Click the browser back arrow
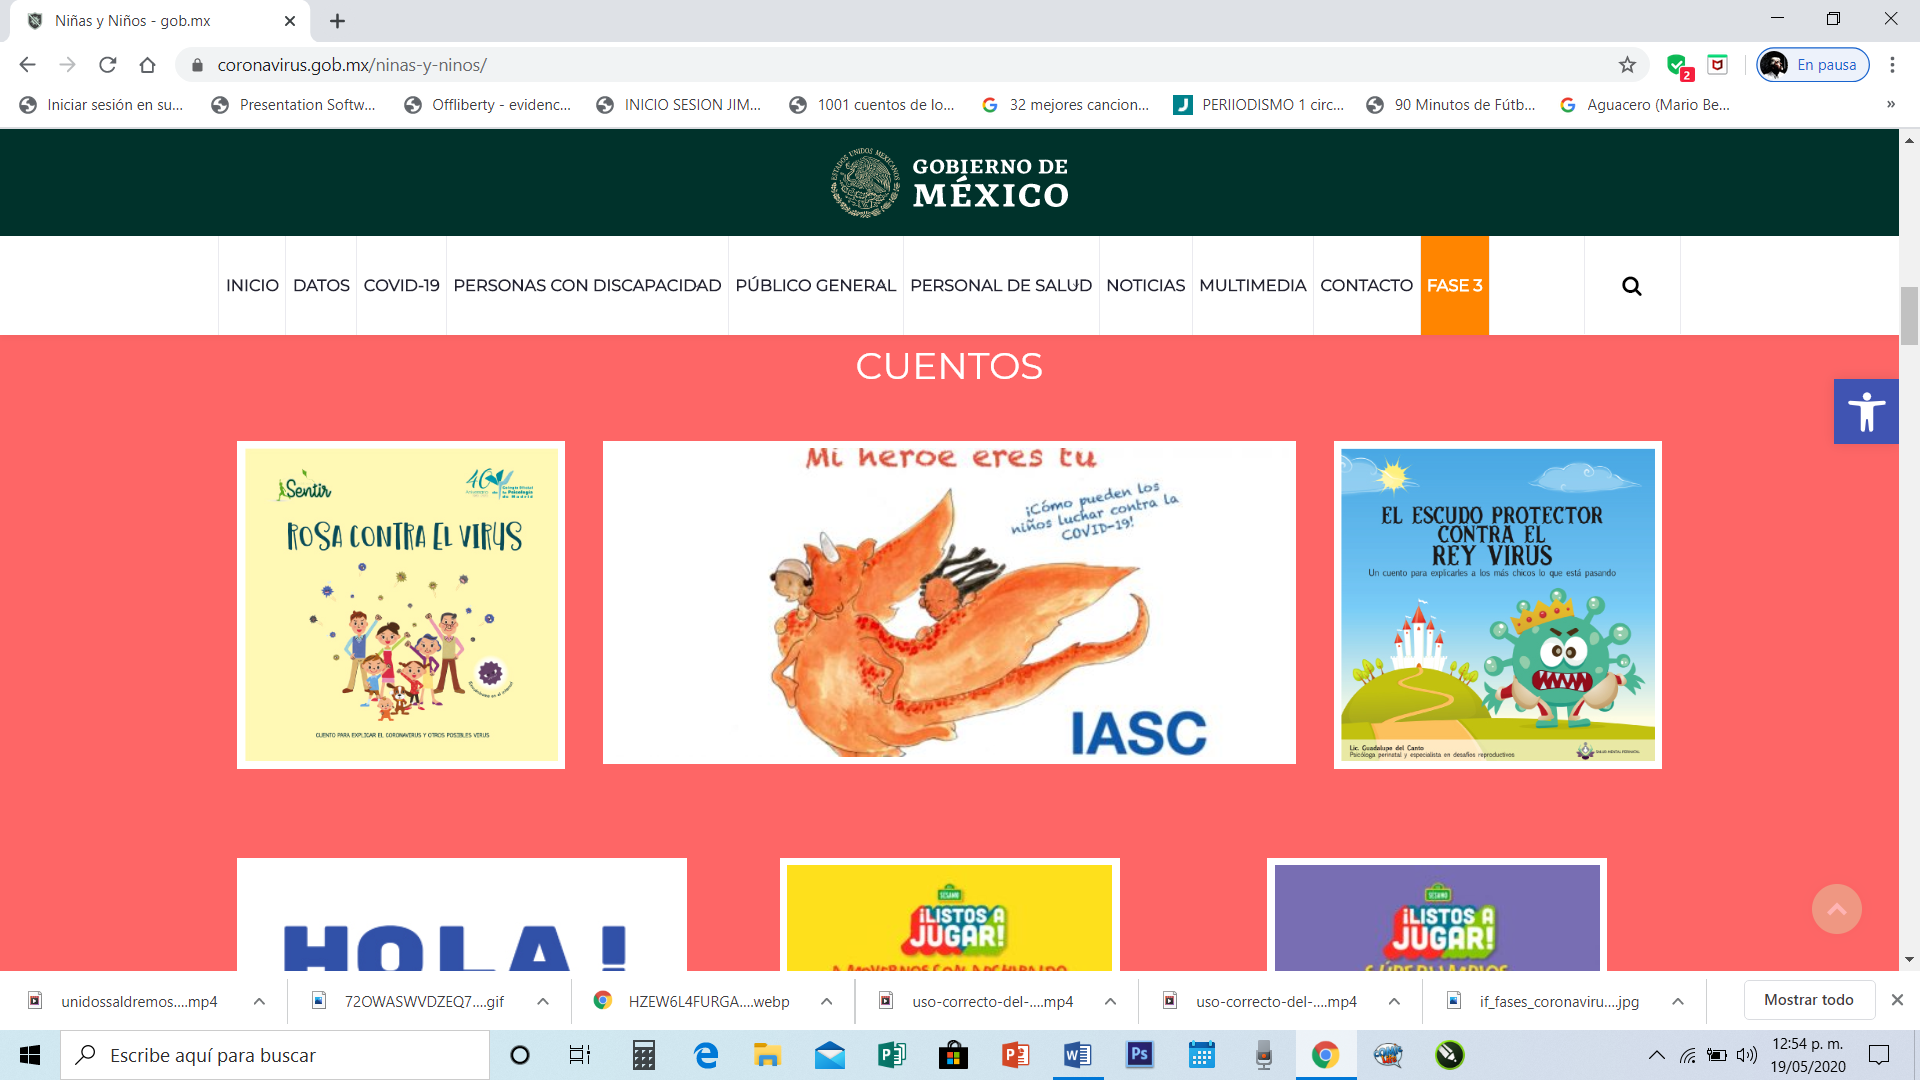Viewport: 1920px width, 1080px height. tap(27, 65)
